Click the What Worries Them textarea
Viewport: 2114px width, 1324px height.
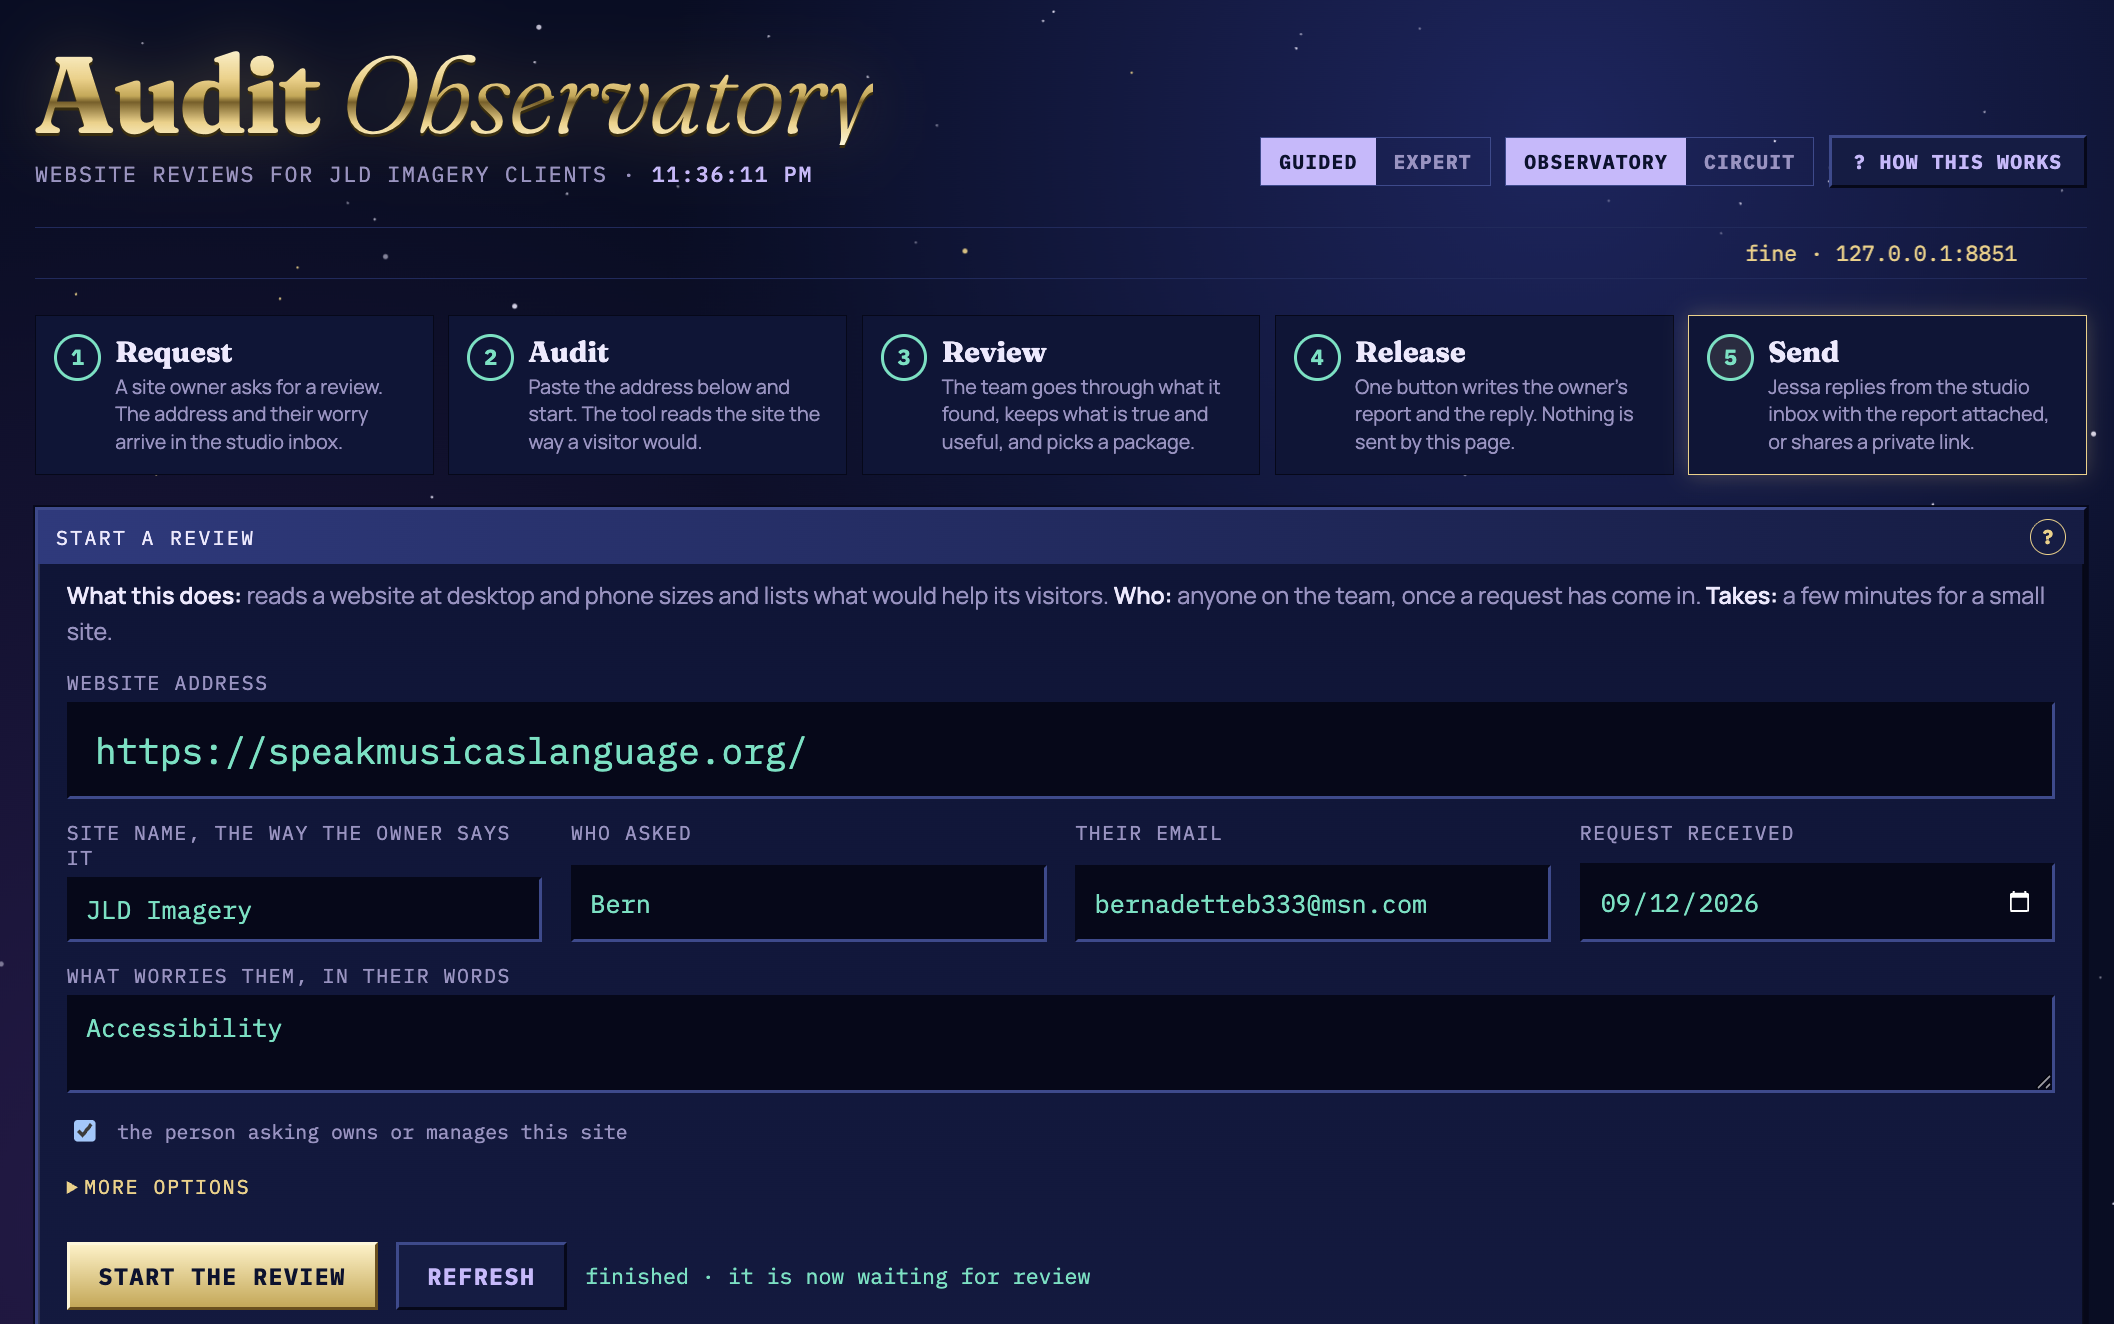pos(1060,1043)
